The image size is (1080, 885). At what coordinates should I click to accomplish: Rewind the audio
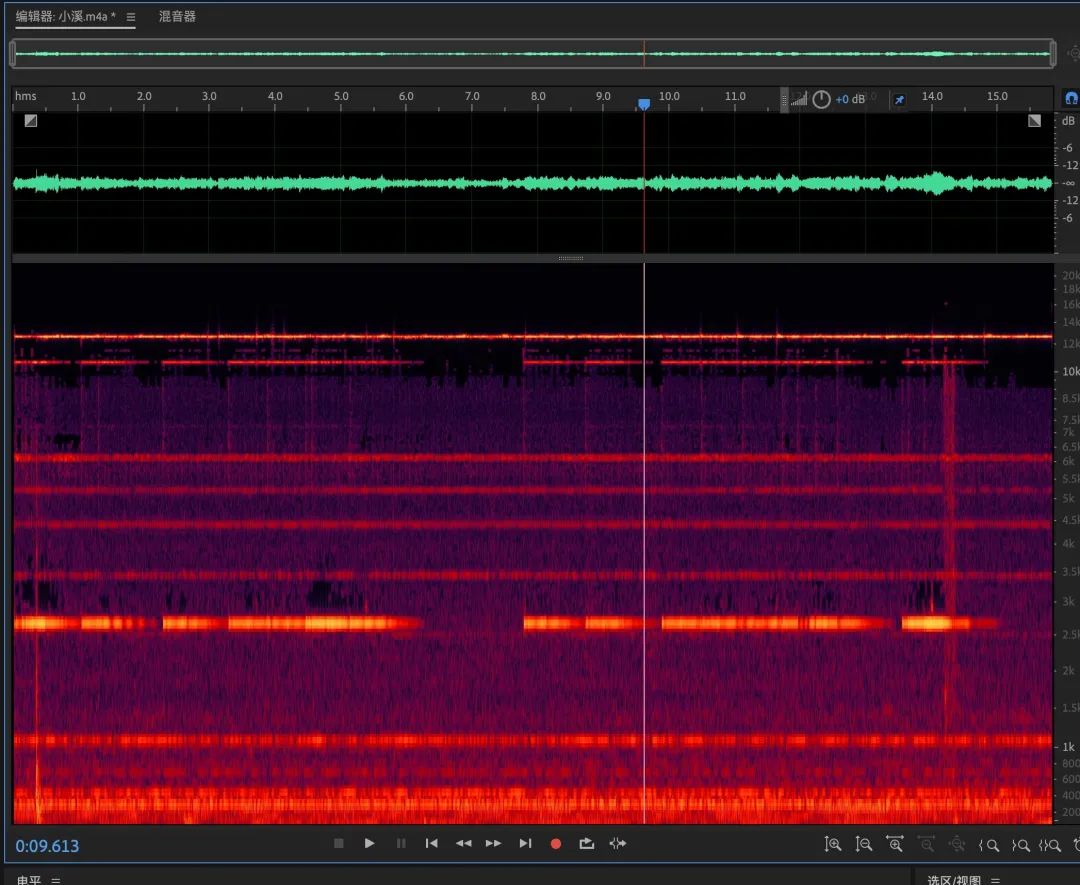[464, 843]
